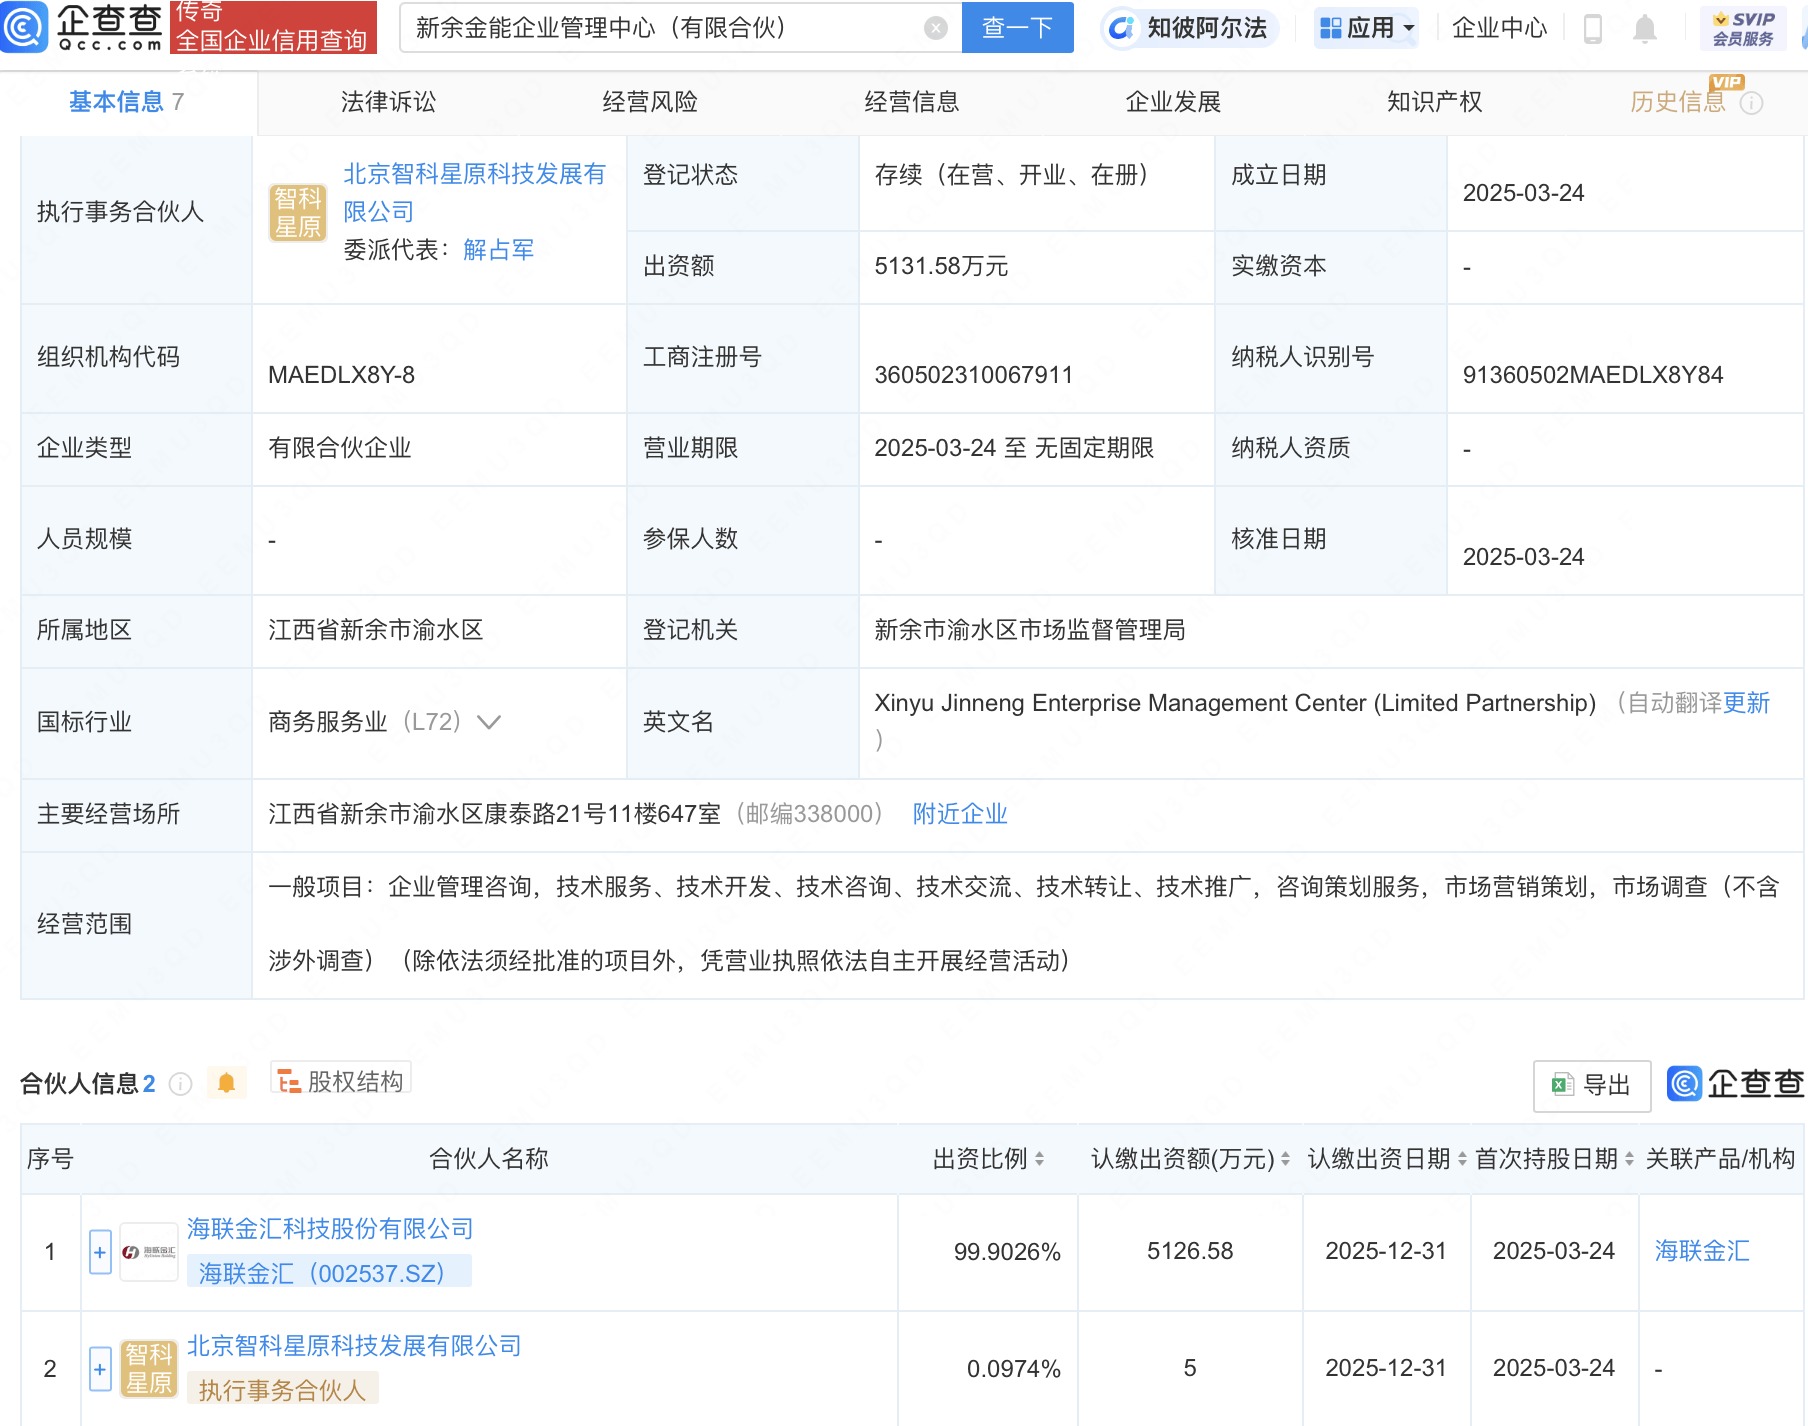This screenshot has width=1808, height=1426.
Task: Open the 历史信息 VIP tab
Action: coord(1678,102)
